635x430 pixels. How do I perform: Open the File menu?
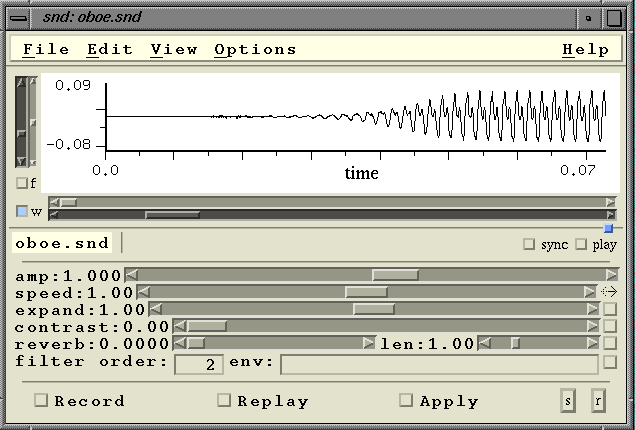click(46, 49)
